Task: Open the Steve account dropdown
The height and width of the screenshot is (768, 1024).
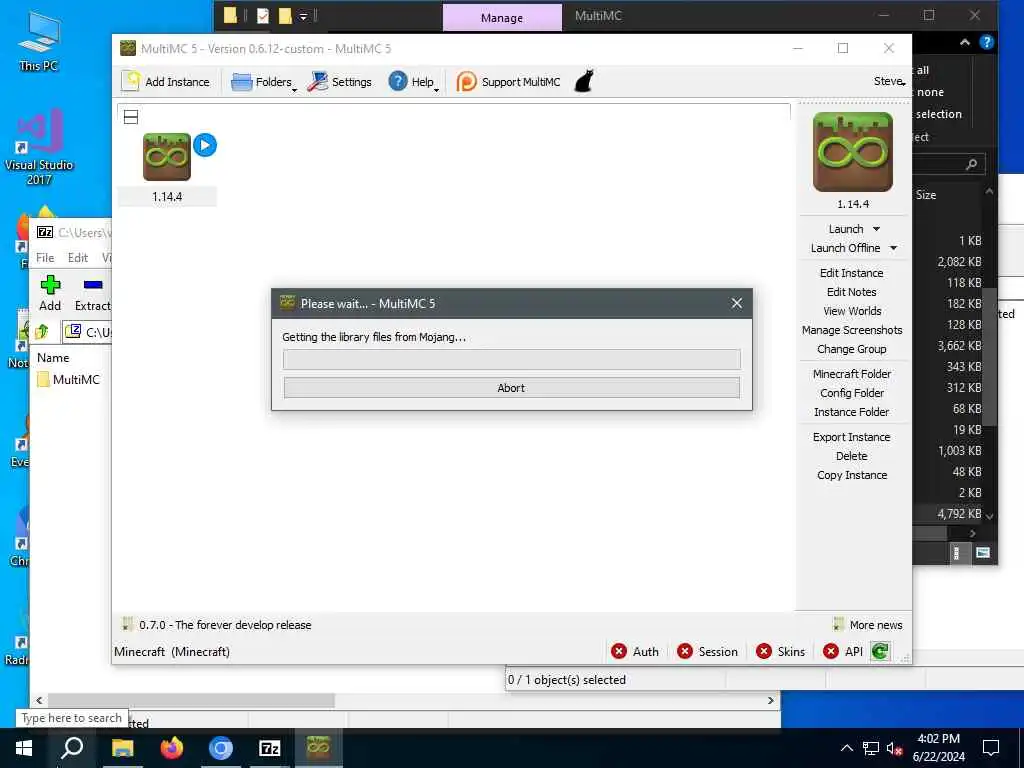Action: coord(889,81)
